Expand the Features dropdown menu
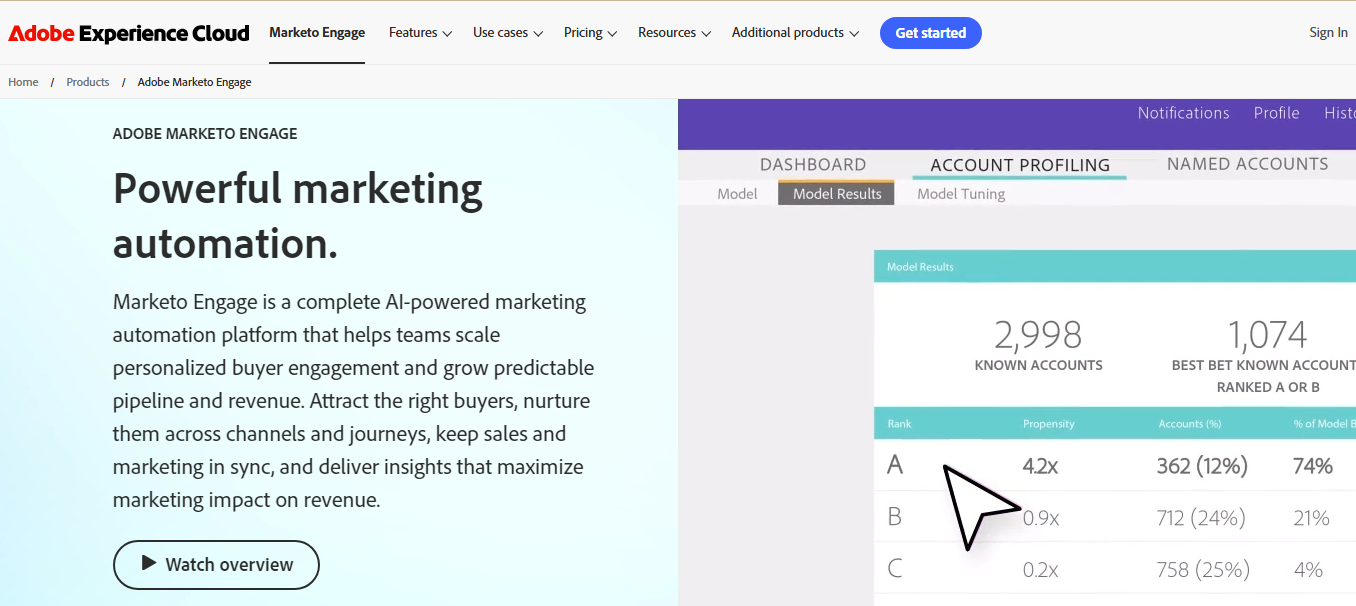This screenshot has height=606, width=1356. coord(420,33)
